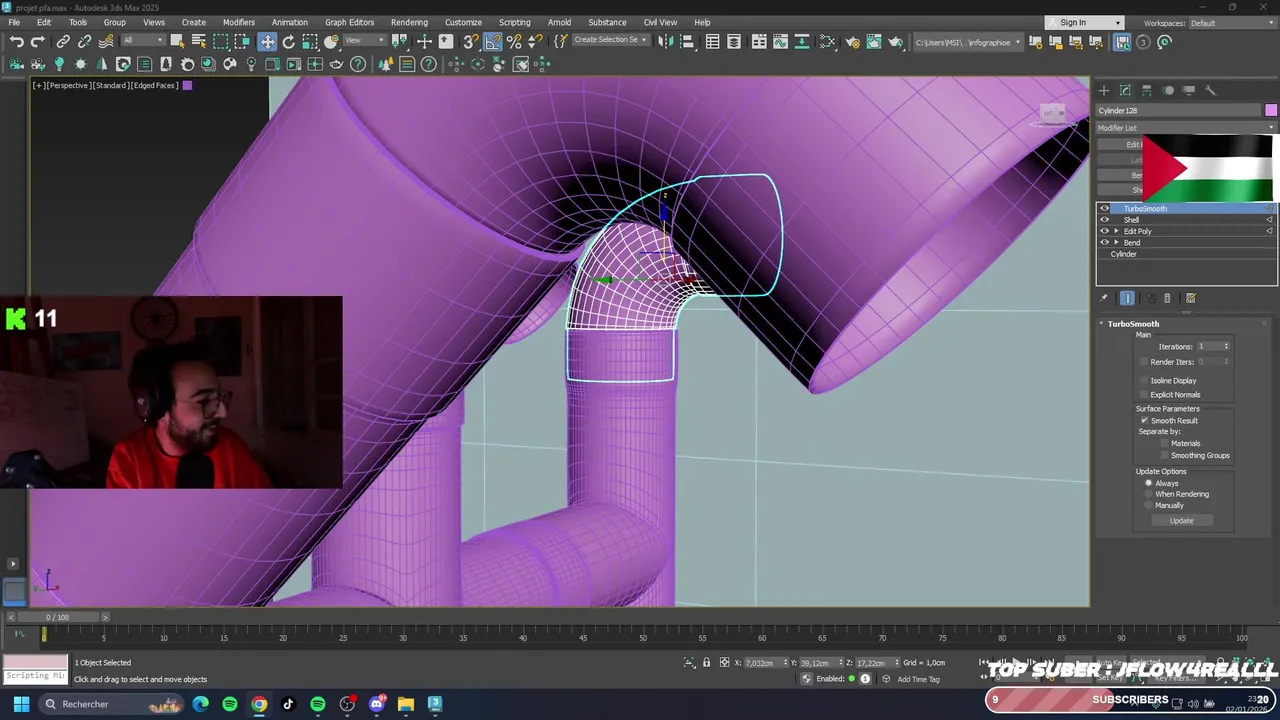1280x720 pixels.
Task: Open Configure Modifier Sets icon
Action: tap(1191, 298)
